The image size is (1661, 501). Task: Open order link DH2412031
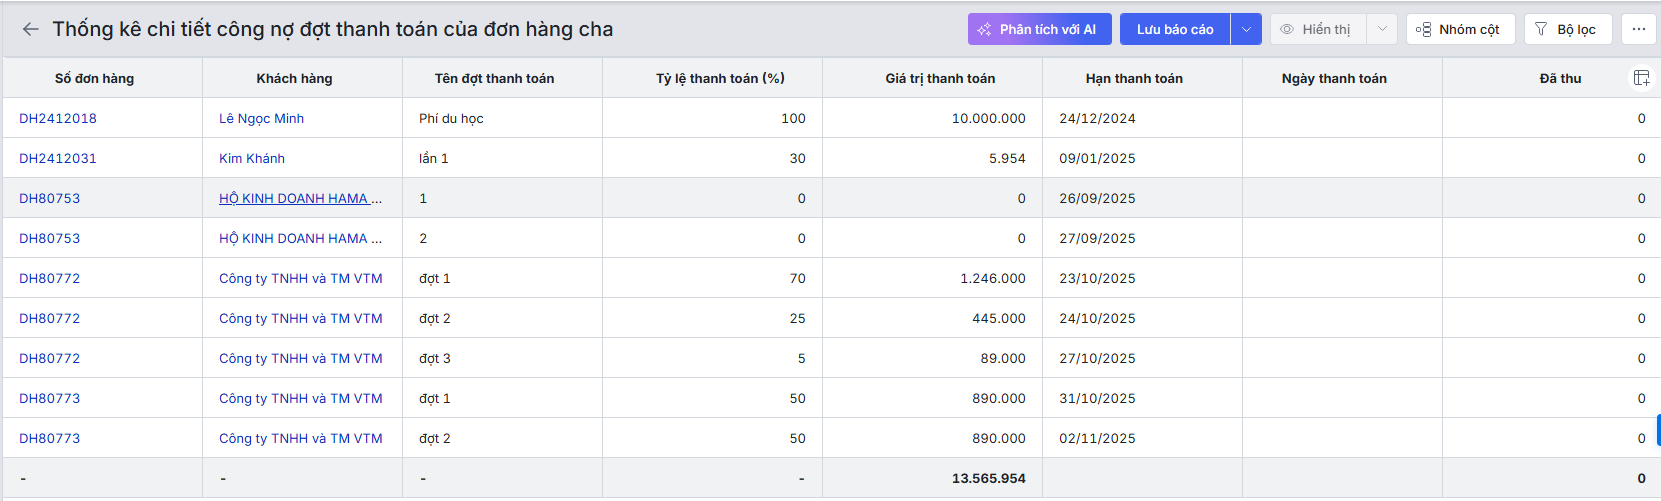click(58, 158)
